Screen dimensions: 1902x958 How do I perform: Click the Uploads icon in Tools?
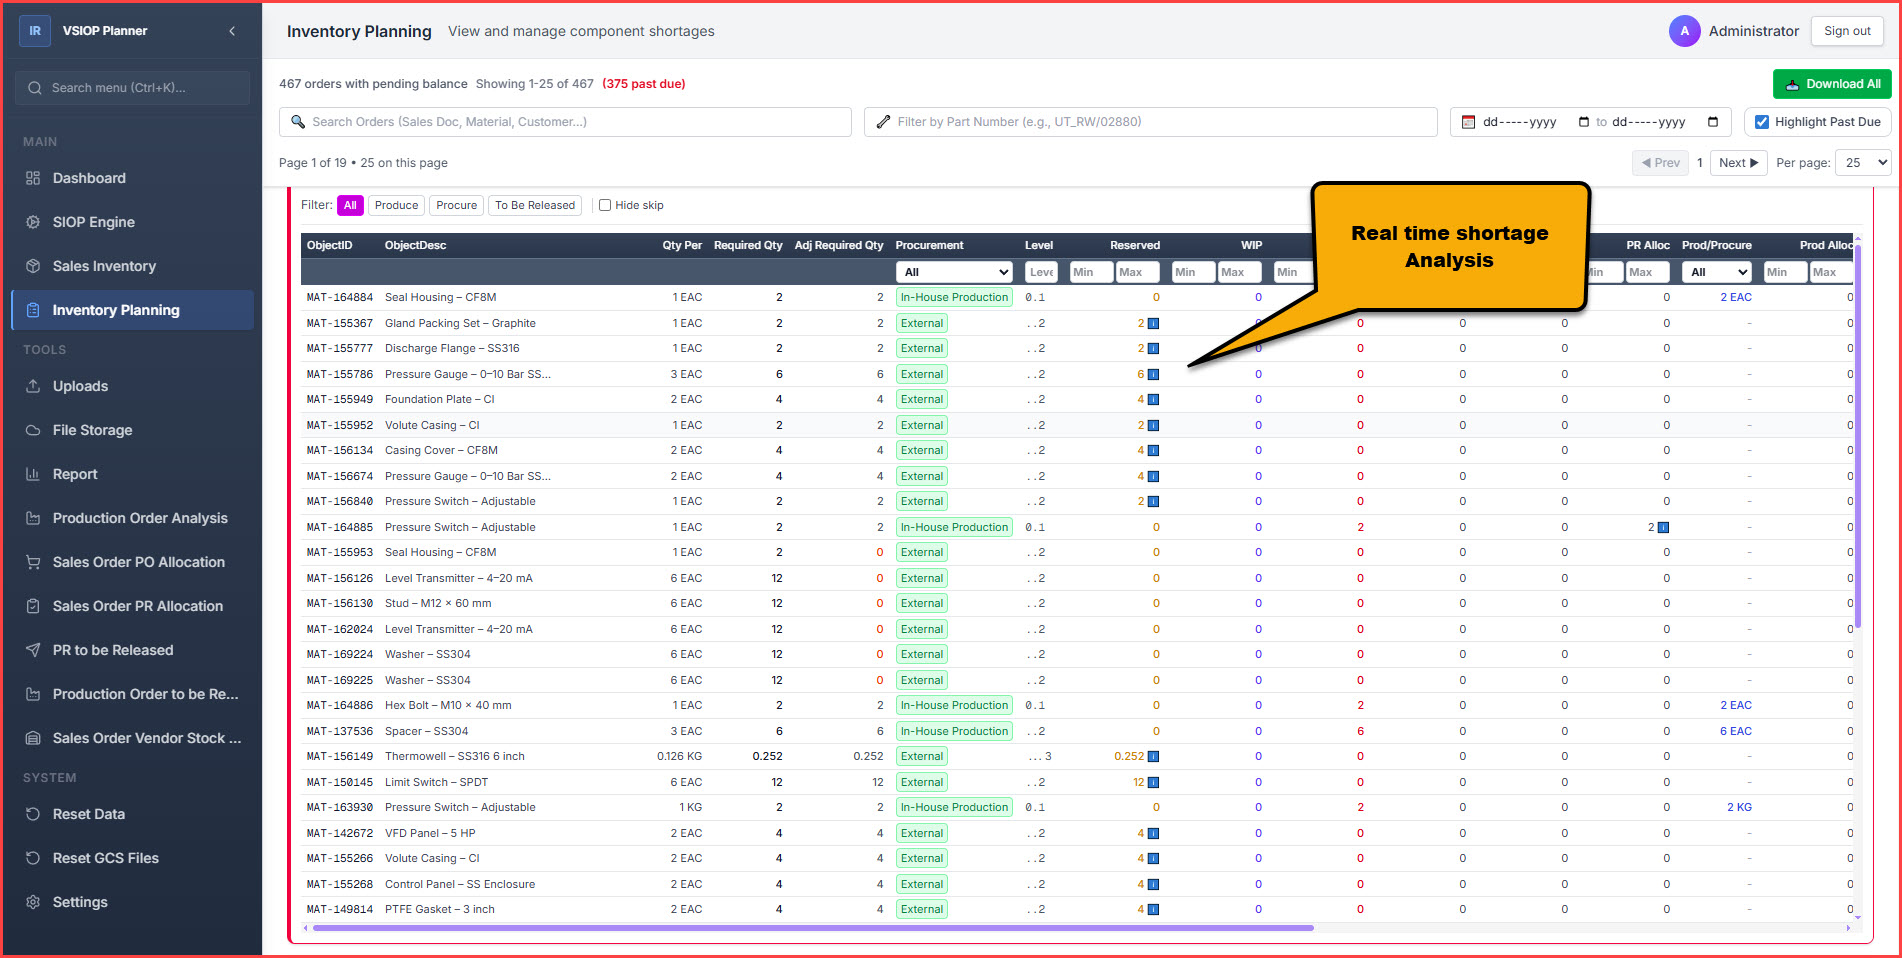(x=33, y=386)
